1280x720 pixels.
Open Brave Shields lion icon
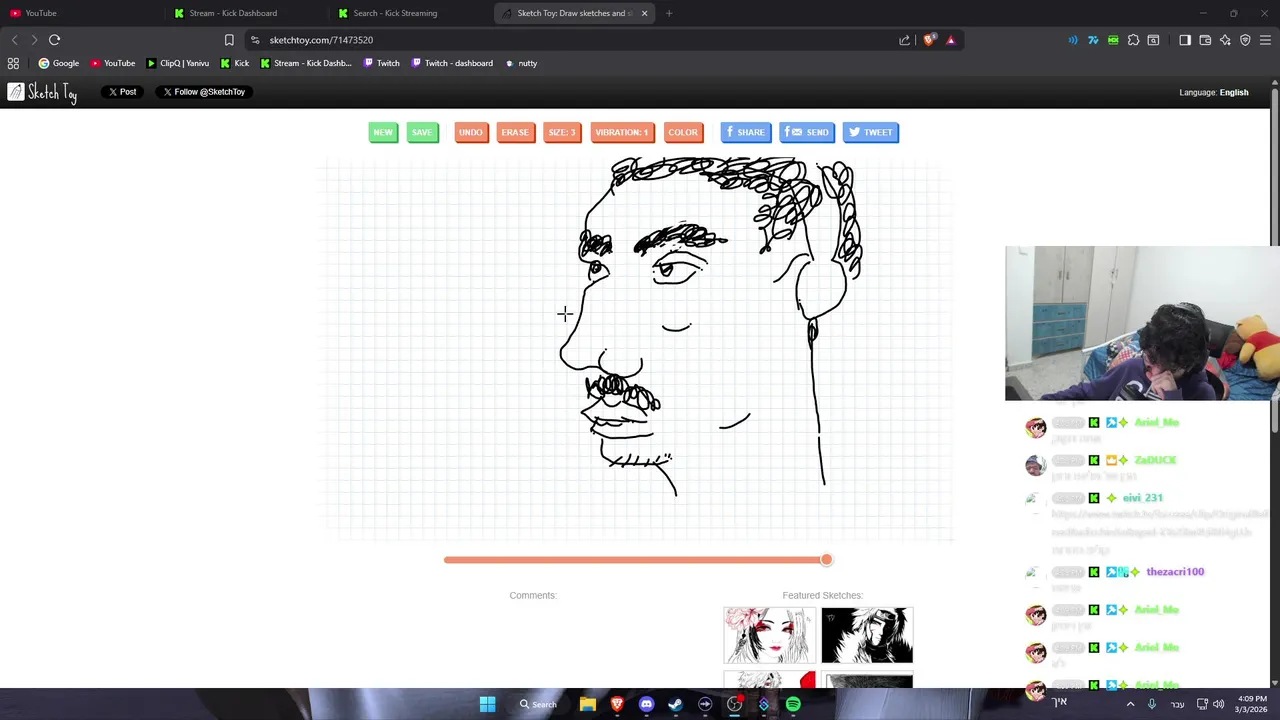[929, 40]
